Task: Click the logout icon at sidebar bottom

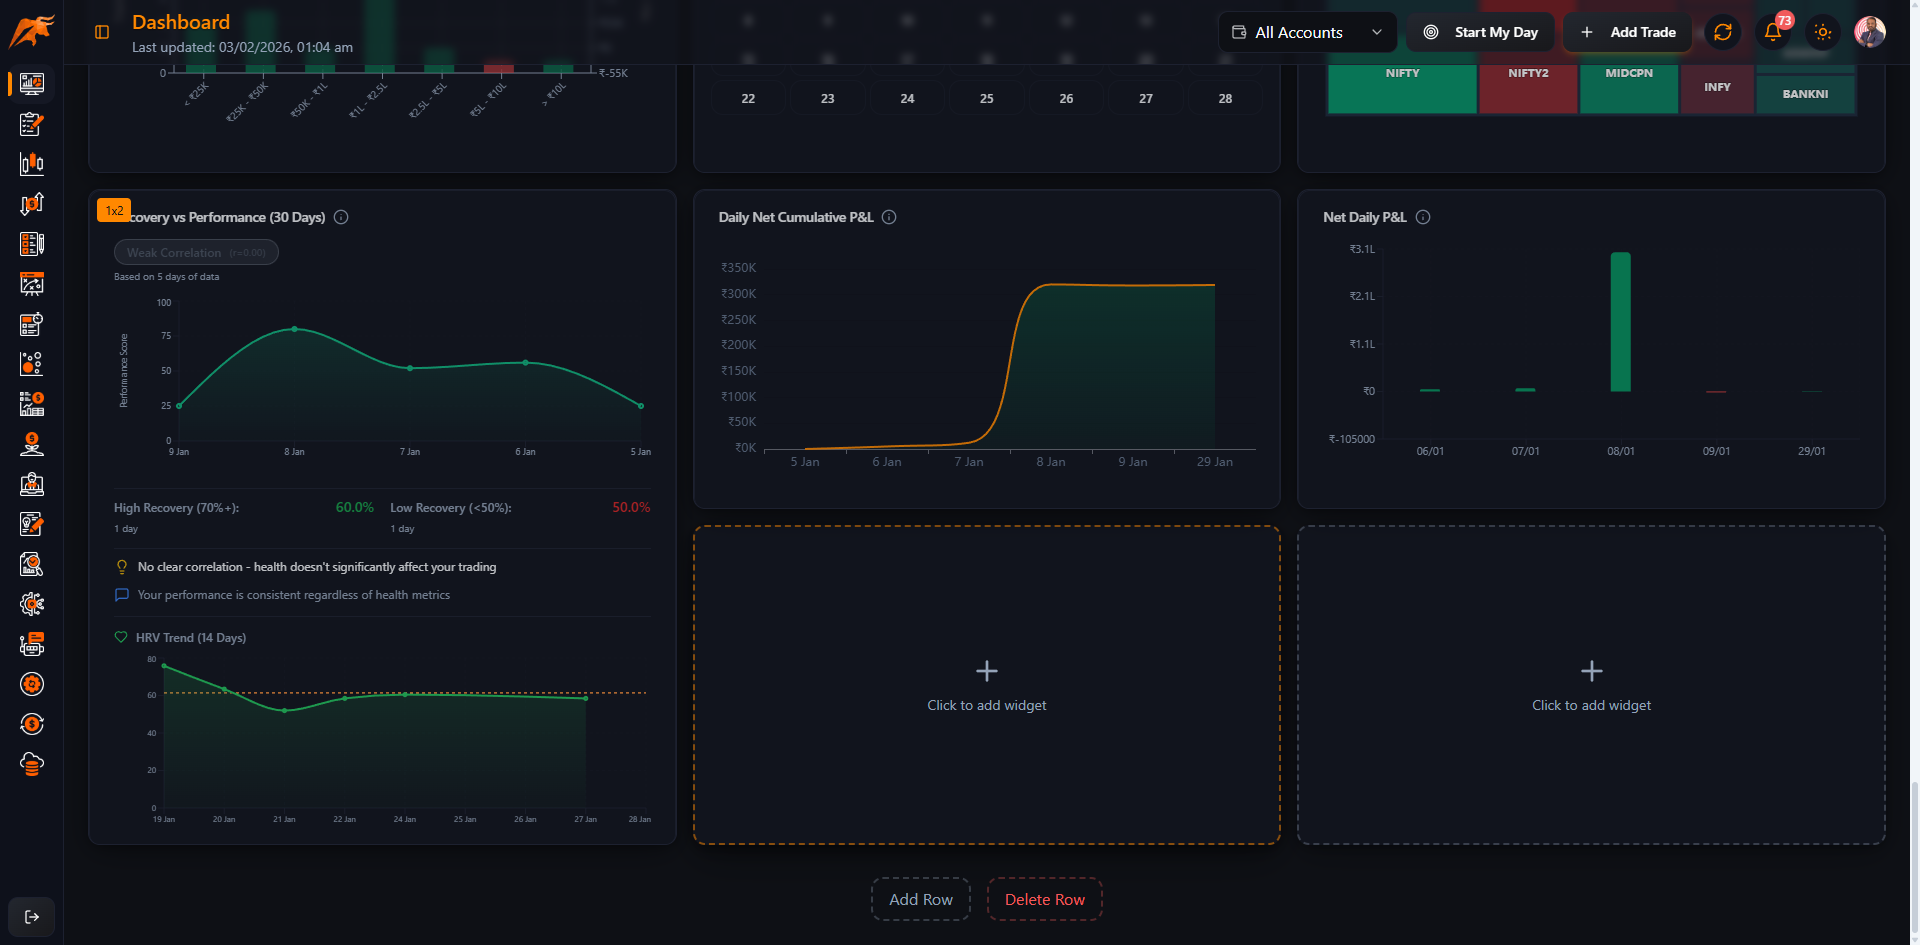Action: (32, 916)
